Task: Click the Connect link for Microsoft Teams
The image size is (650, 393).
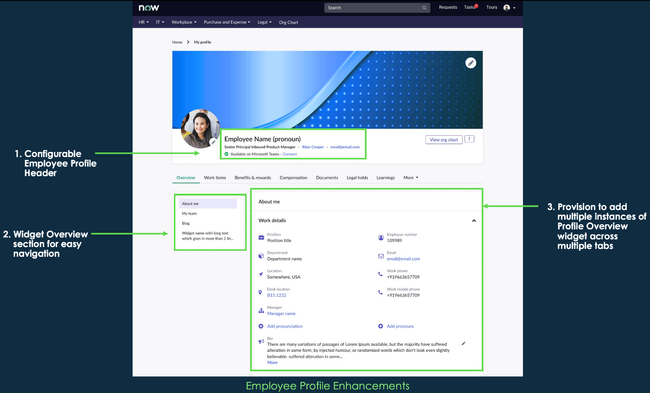Action: (290, 154)
